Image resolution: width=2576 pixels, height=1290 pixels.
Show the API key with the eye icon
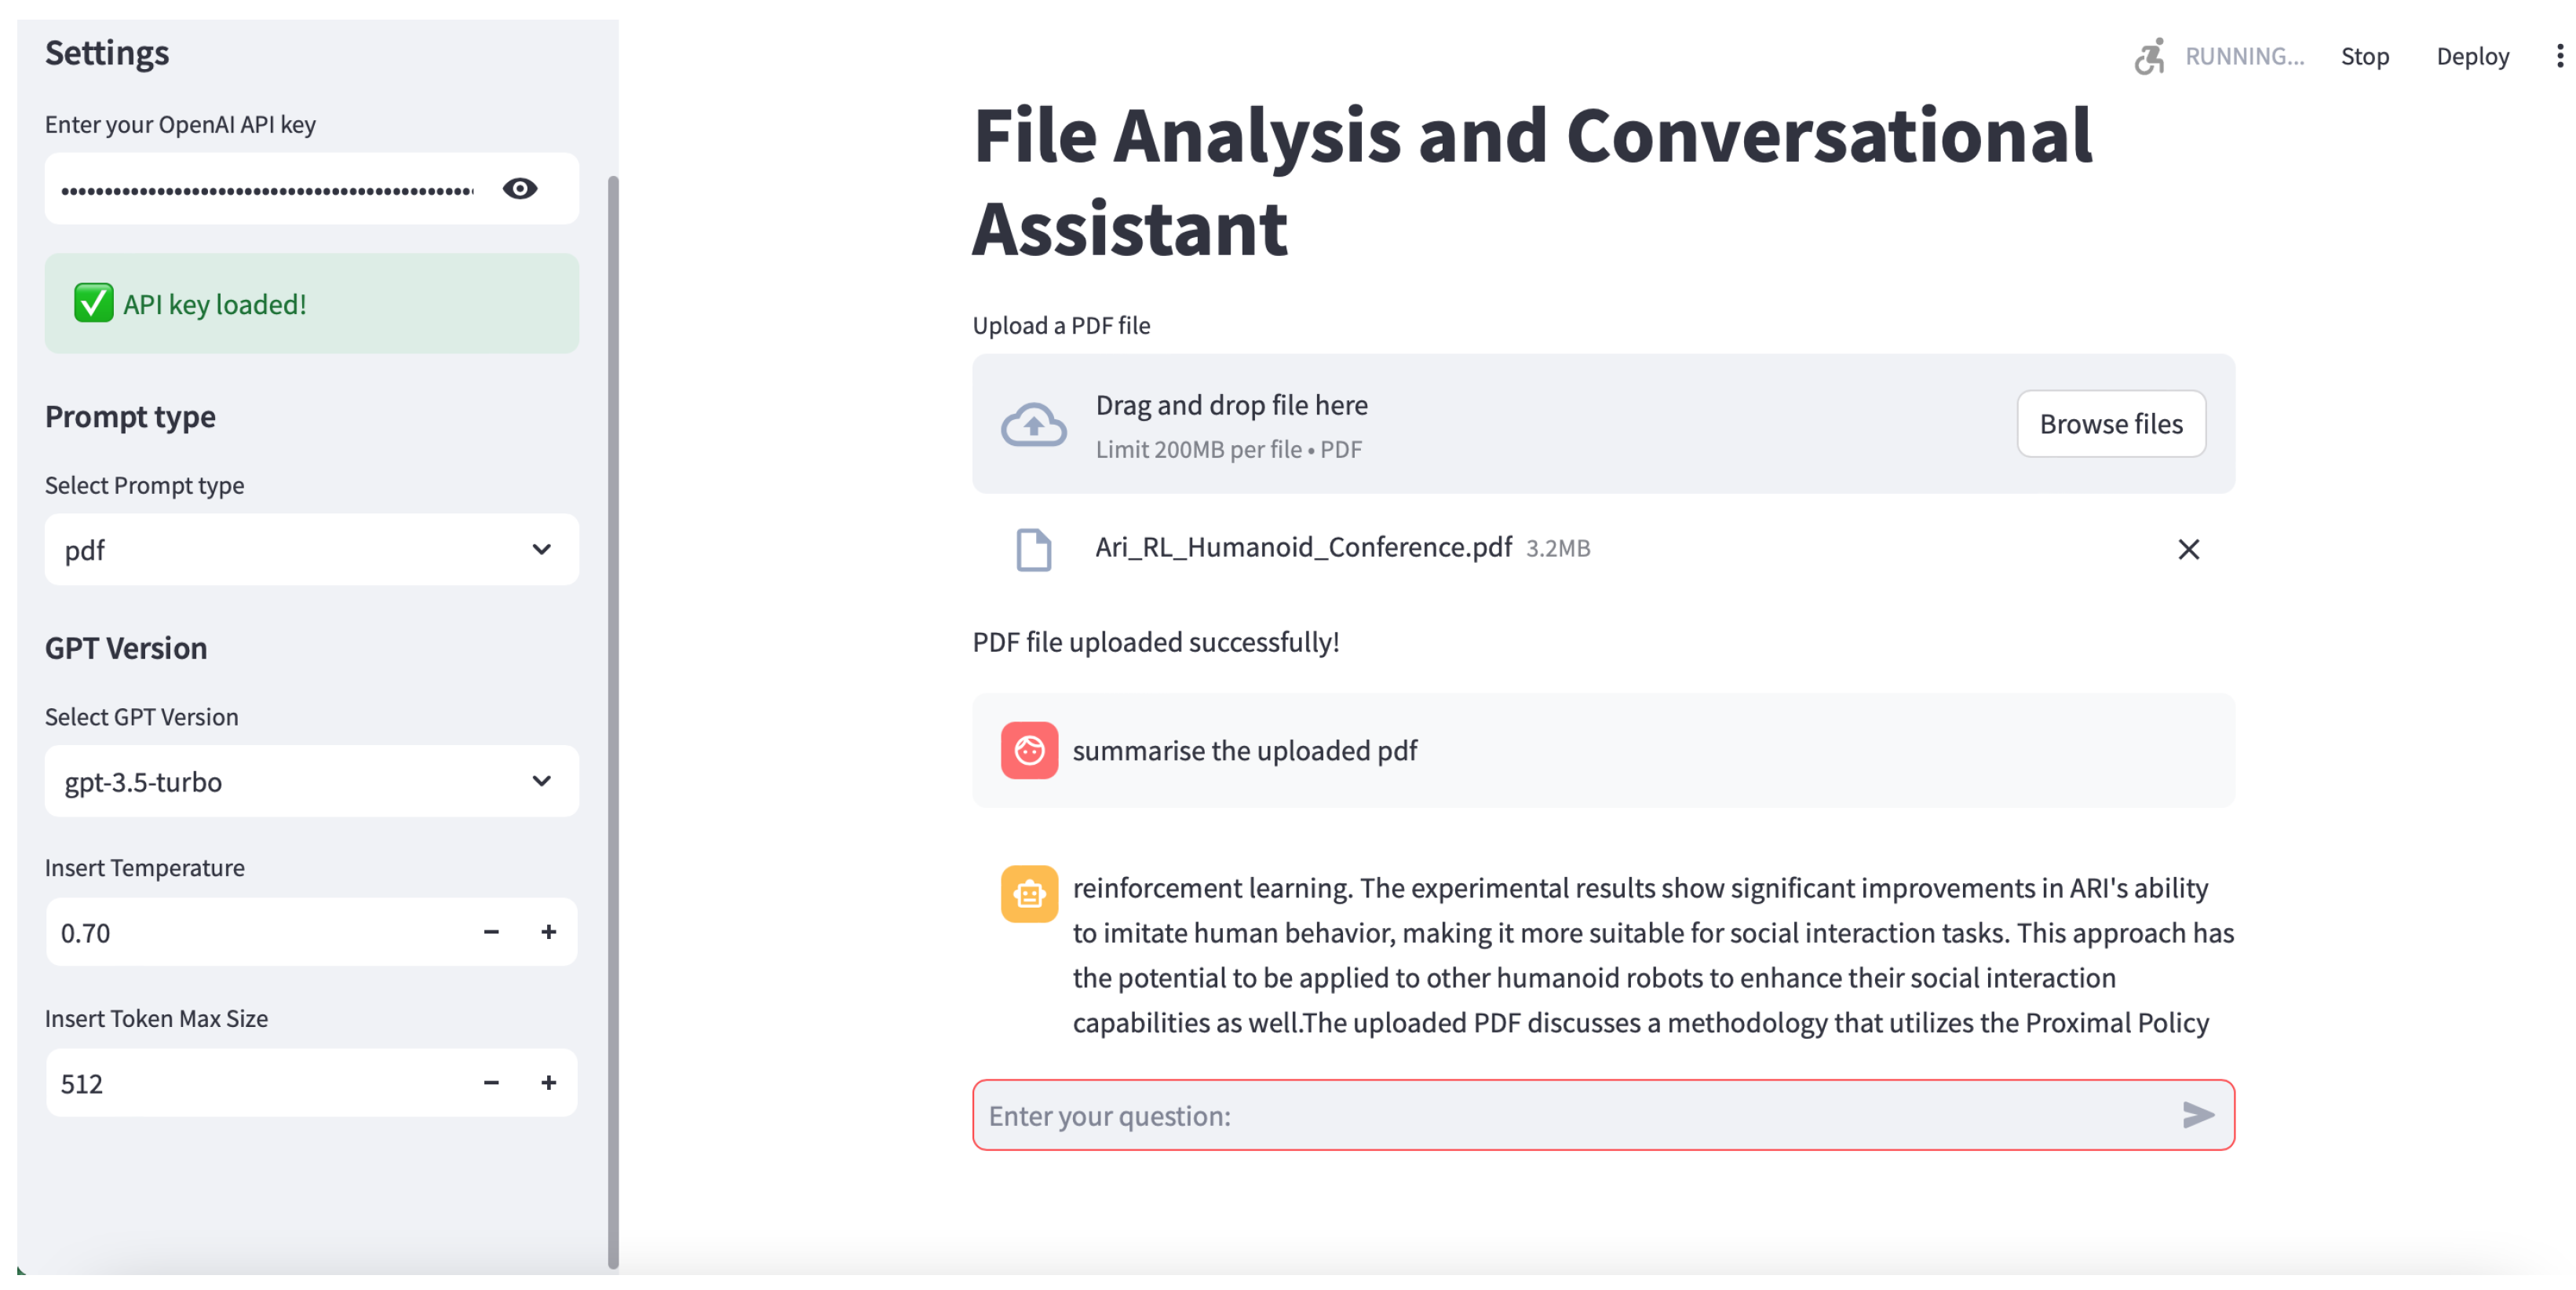point(520,189)
